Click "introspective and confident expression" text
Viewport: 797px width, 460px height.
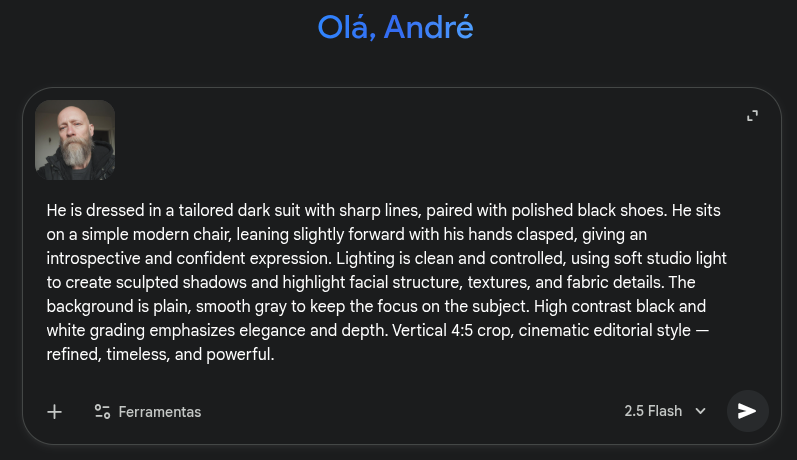tap(181, 259)
